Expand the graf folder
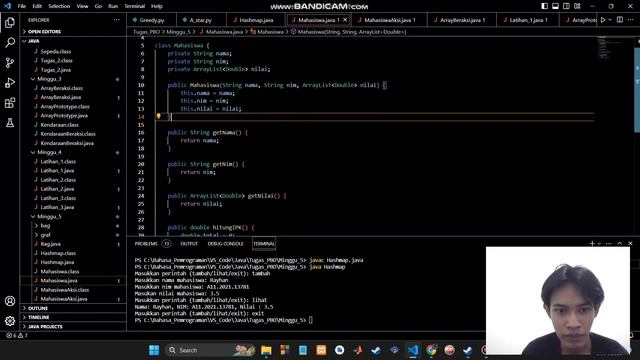 click(x=45, y=235)
